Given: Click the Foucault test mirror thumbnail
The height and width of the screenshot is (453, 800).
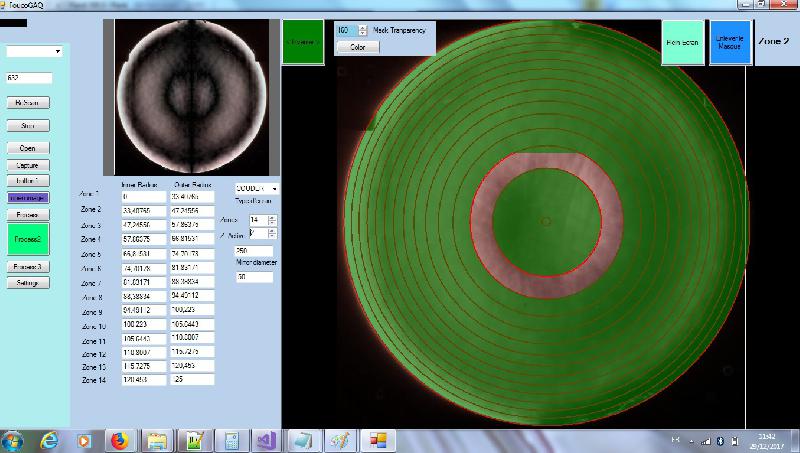Looking at the screenshot, I should 192,97.
